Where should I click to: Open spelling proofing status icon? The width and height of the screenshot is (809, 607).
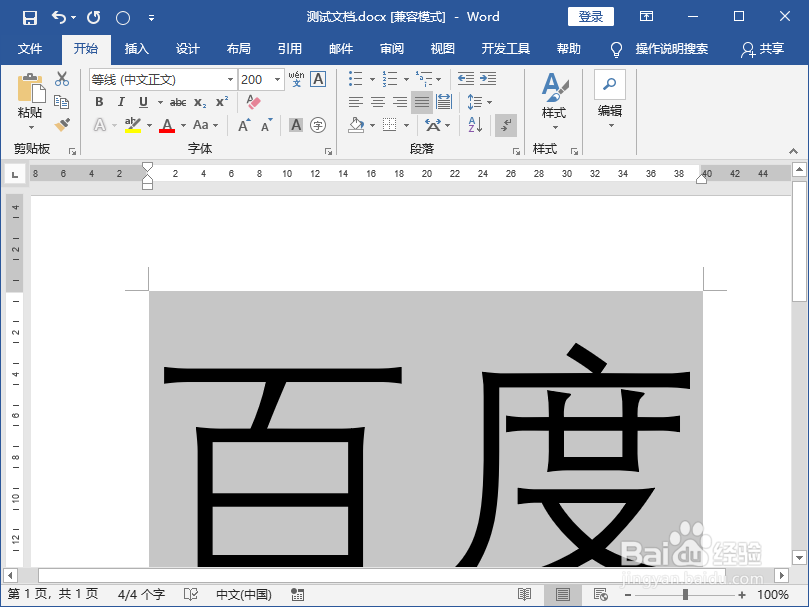pyautogui.click(x=191, y=595)
